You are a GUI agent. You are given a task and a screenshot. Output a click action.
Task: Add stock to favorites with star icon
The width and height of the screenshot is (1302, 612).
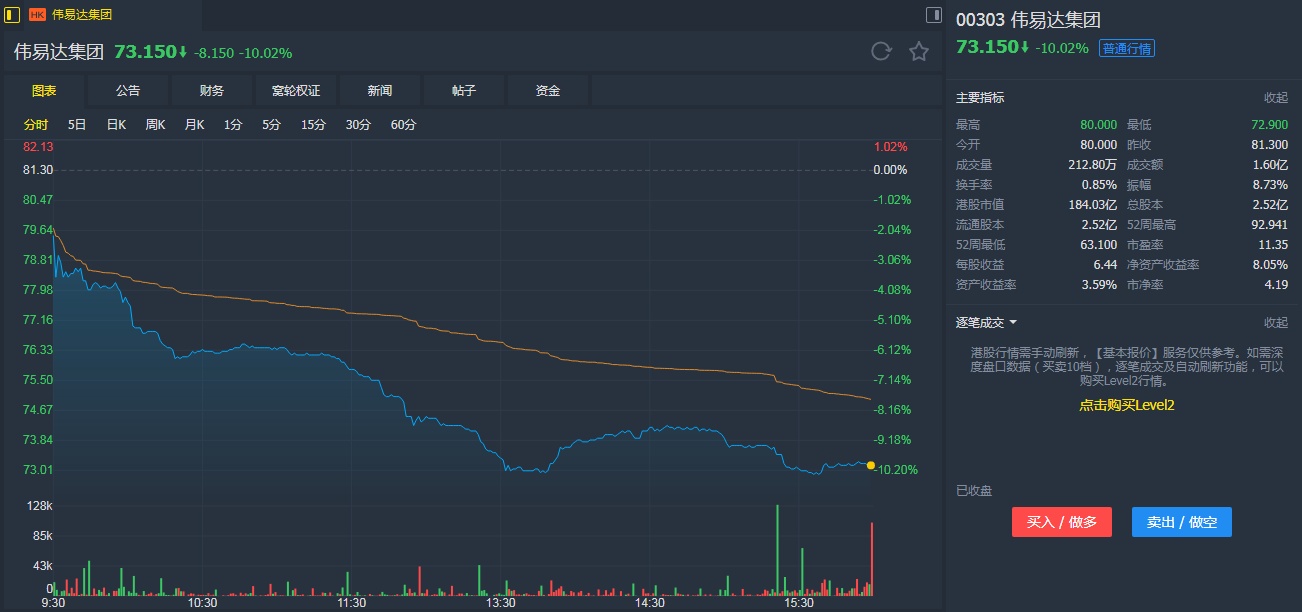tap(919, 51)
